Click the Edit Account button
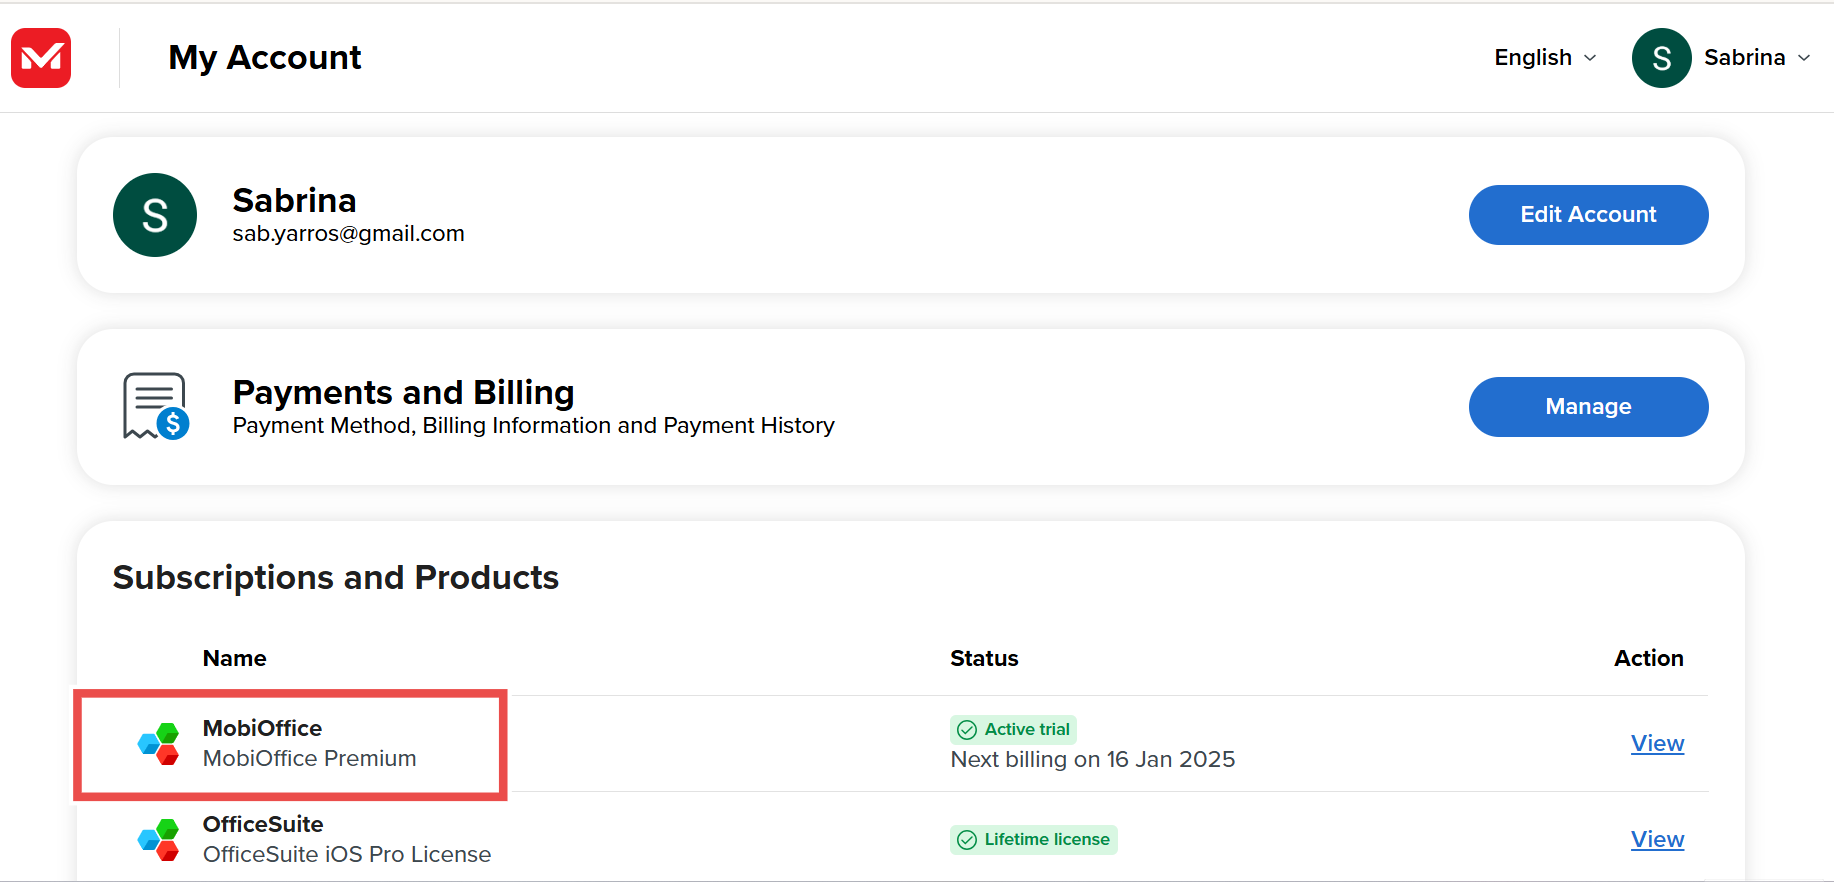 pos(1588,215)
